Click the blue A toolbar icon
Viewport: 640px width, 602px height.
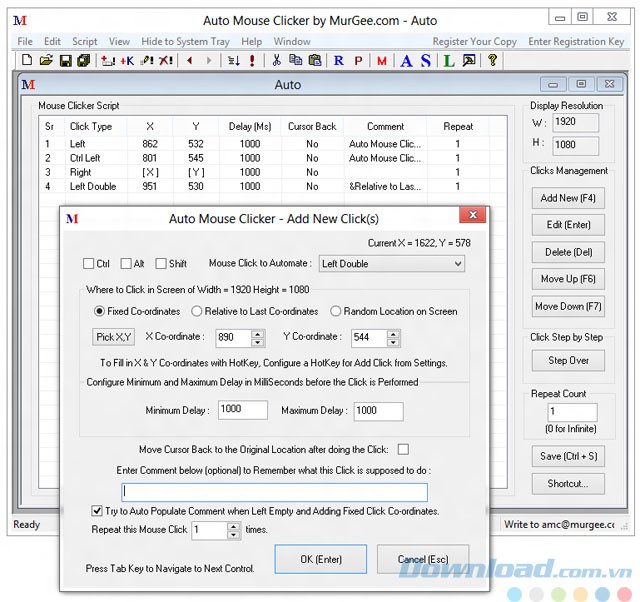point(406,61)
